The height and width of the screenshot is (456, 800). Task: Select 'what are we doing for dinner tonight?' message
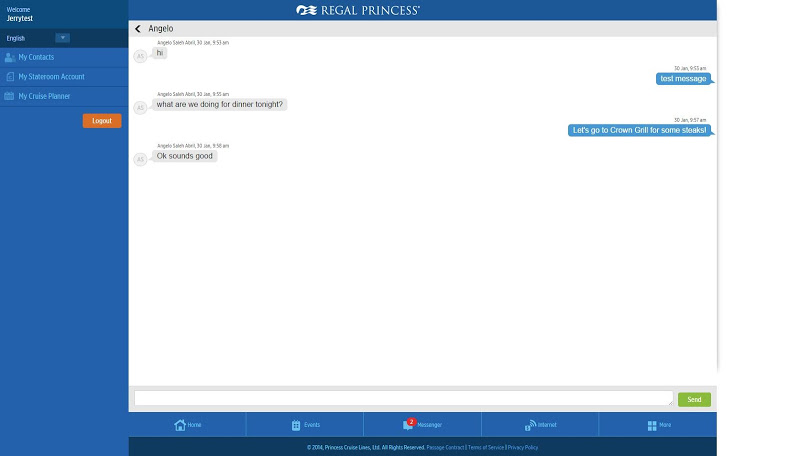click(x=219, y=105)
